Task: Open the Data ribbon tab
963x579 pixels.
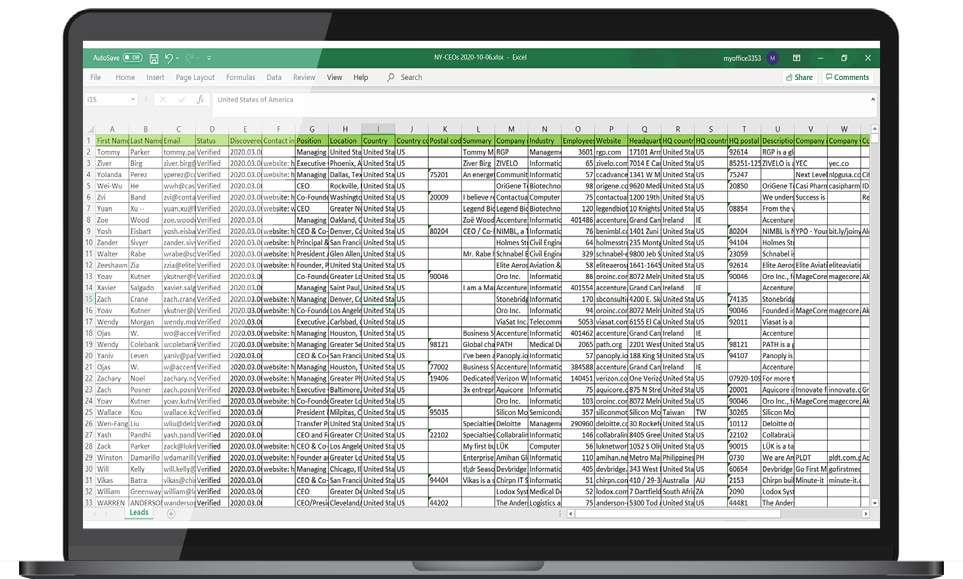Action: tap(274, 77)
